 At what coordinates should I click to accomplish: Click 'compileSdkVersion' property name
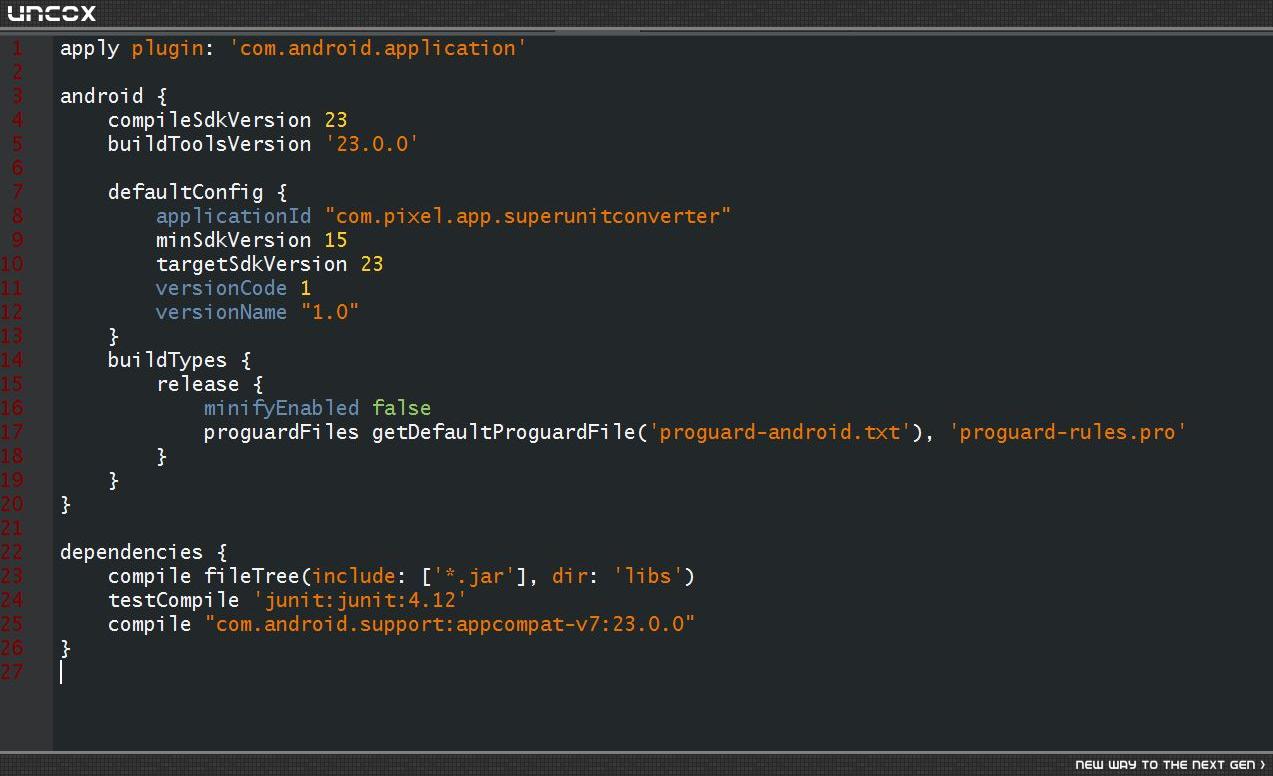pyautogui.click(x=210, y=120)
